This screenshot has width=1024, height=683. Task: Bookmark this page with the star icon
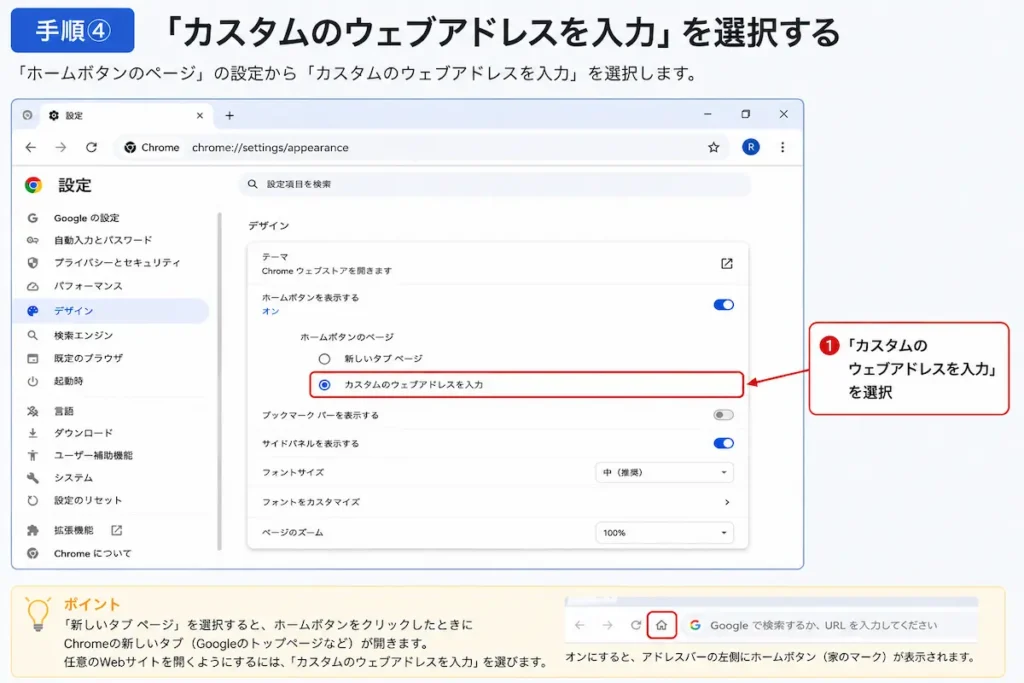[713, 148]
